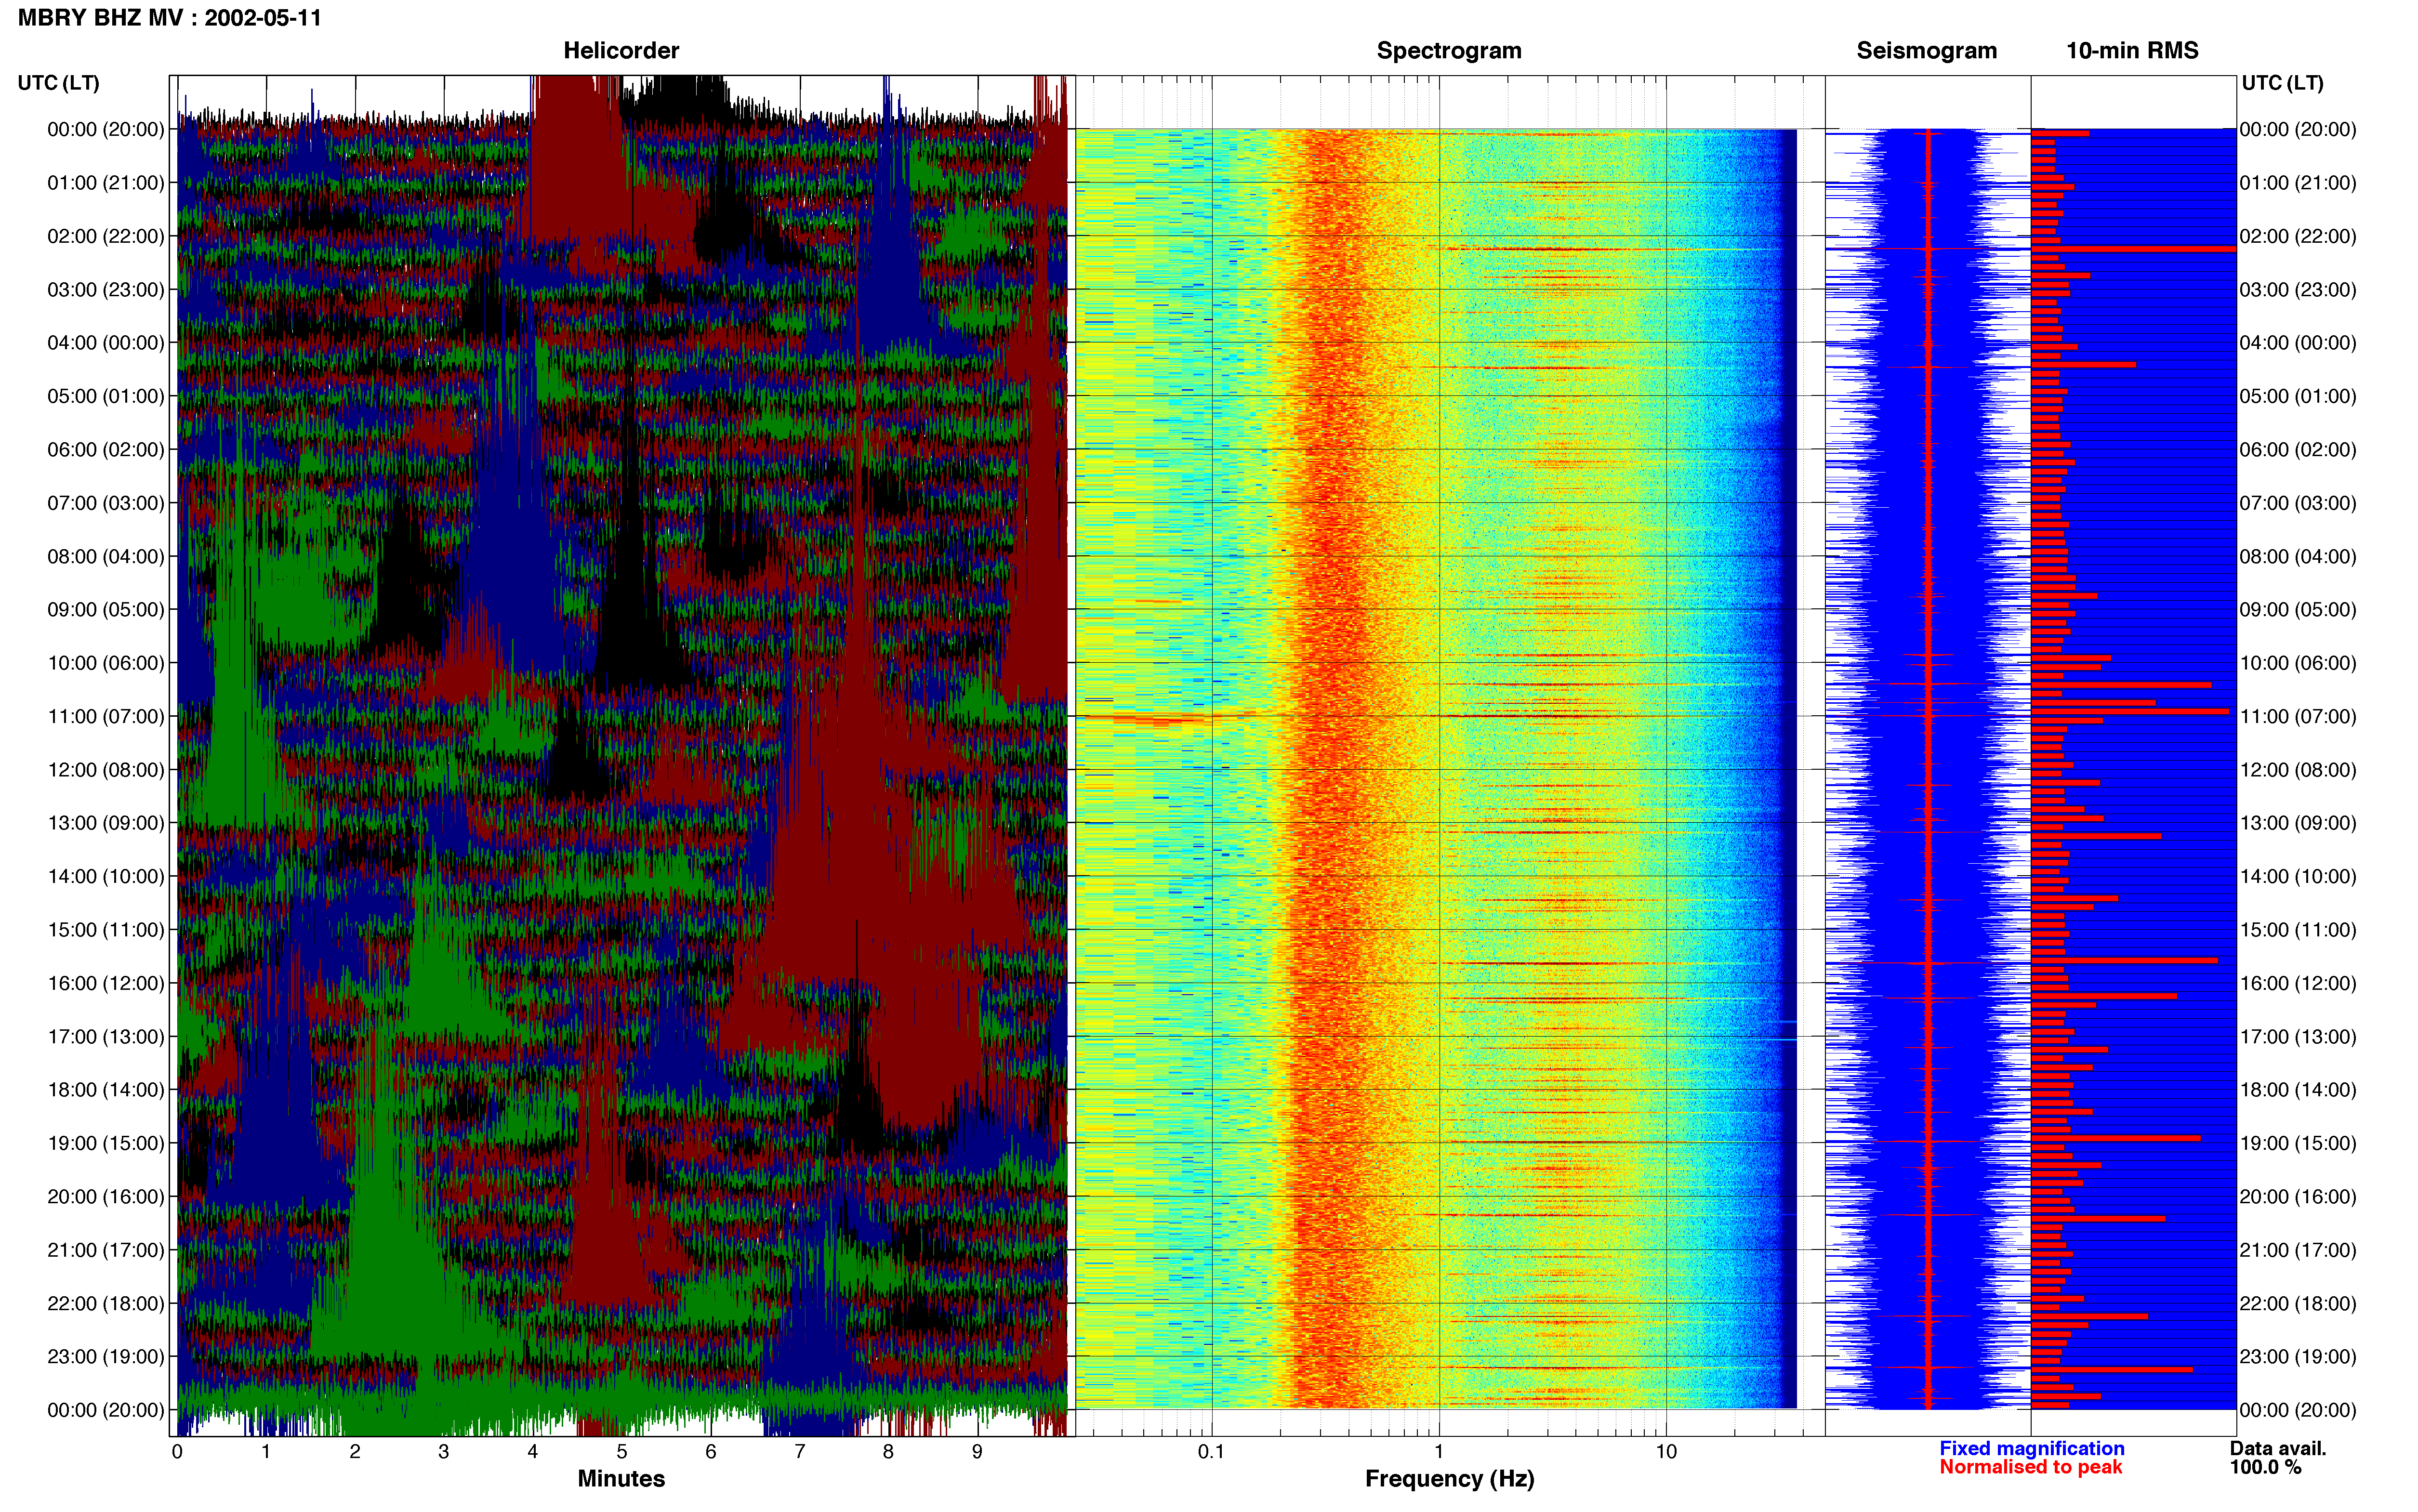Click the left 06:00 (02:00) time label
2418x1512 pixels.
click(x=106, y=450)
